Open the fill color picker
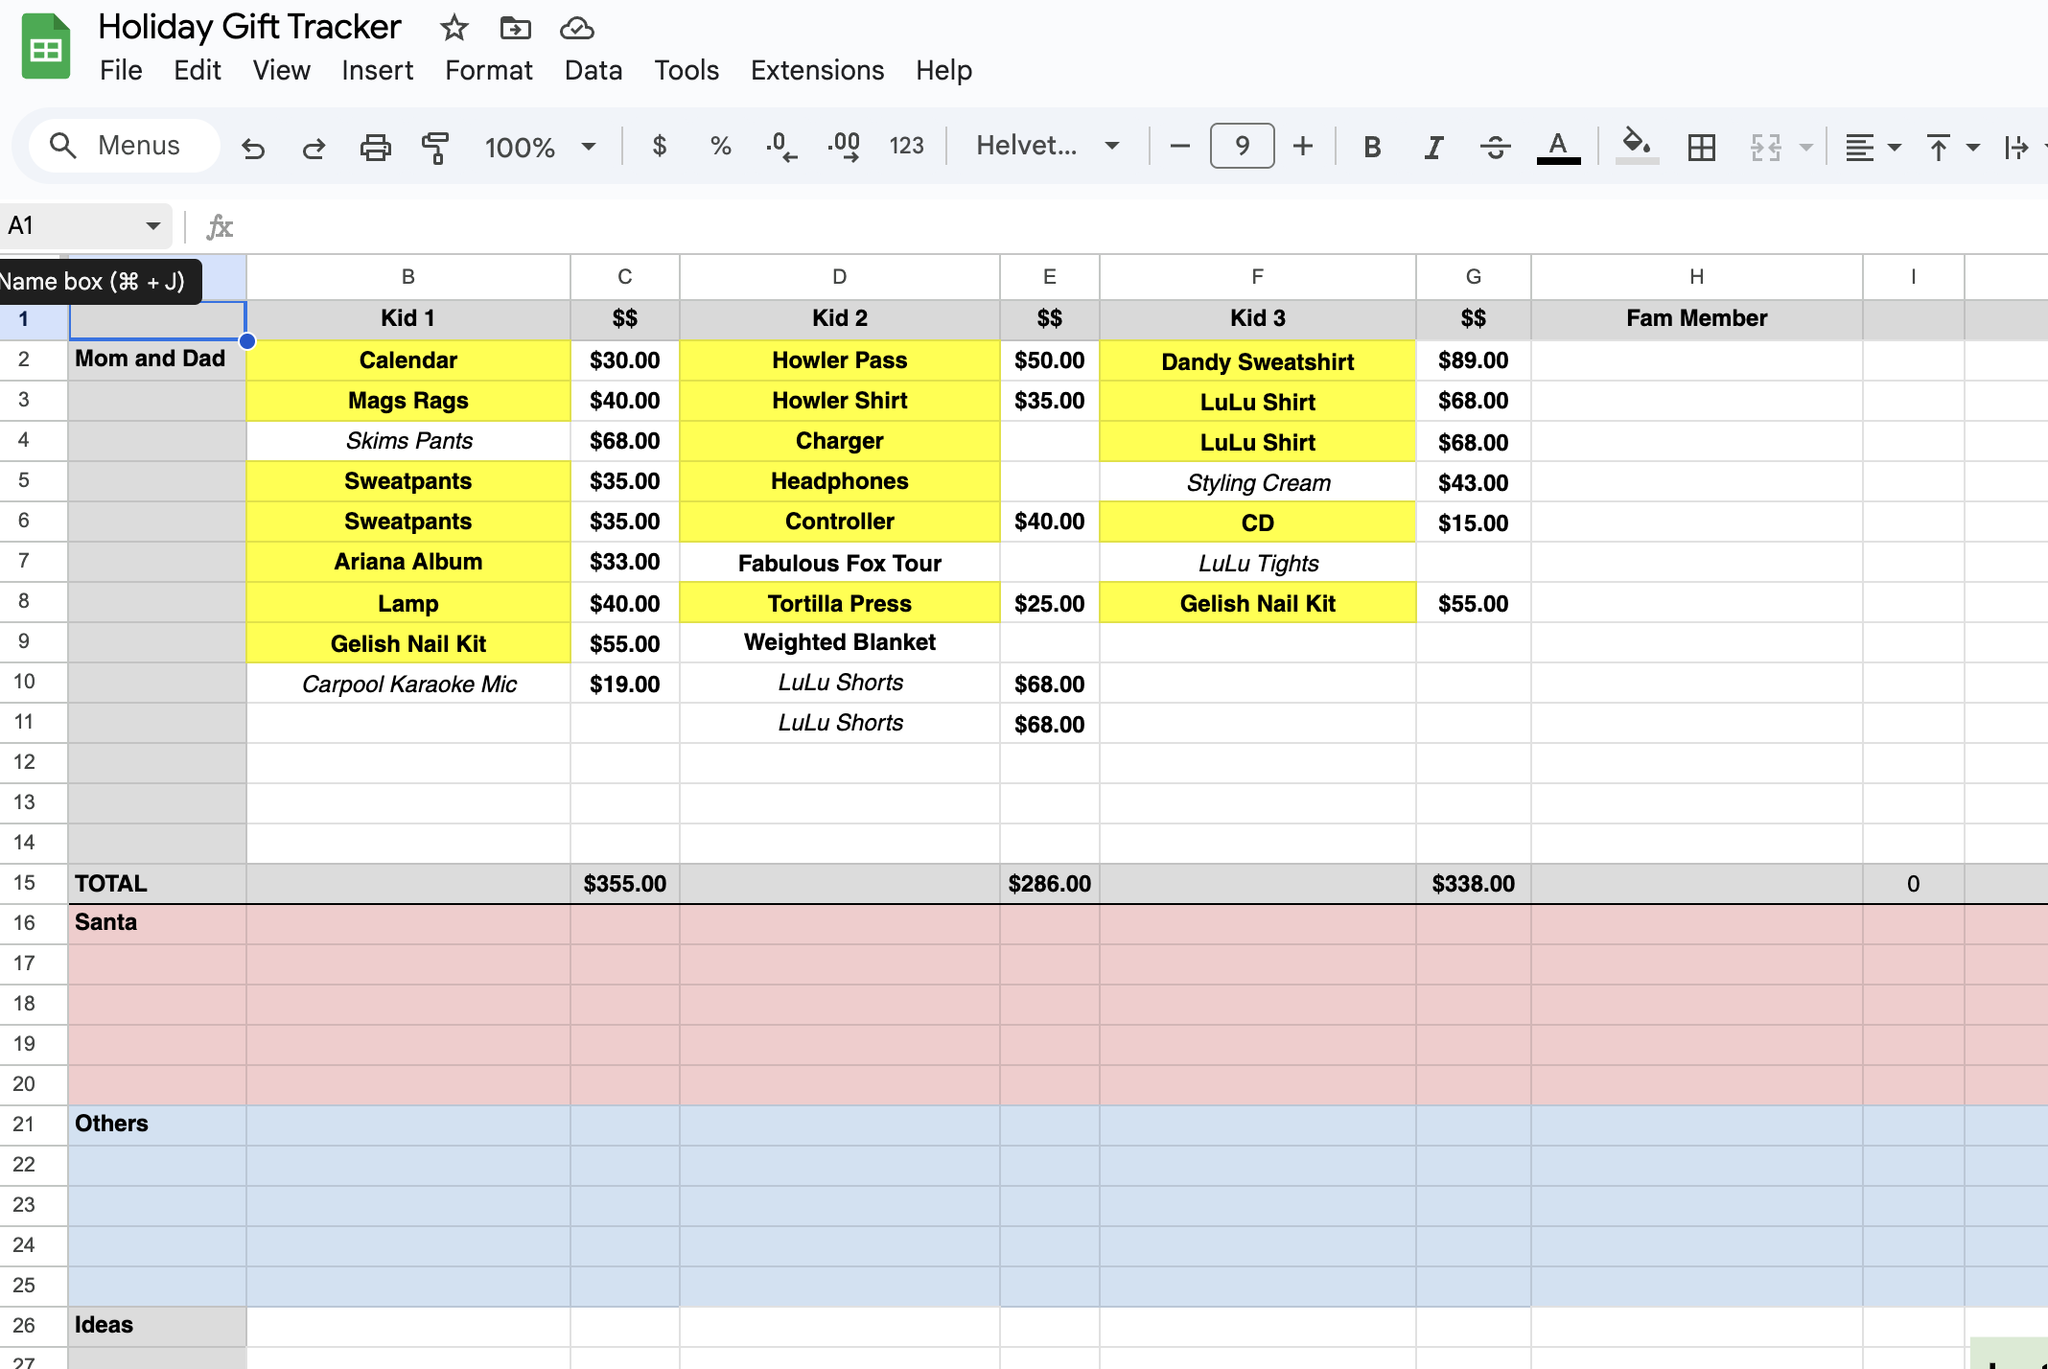Image resolution: width=2048 pixels, height=1369 pixels. click(1637, 146)
